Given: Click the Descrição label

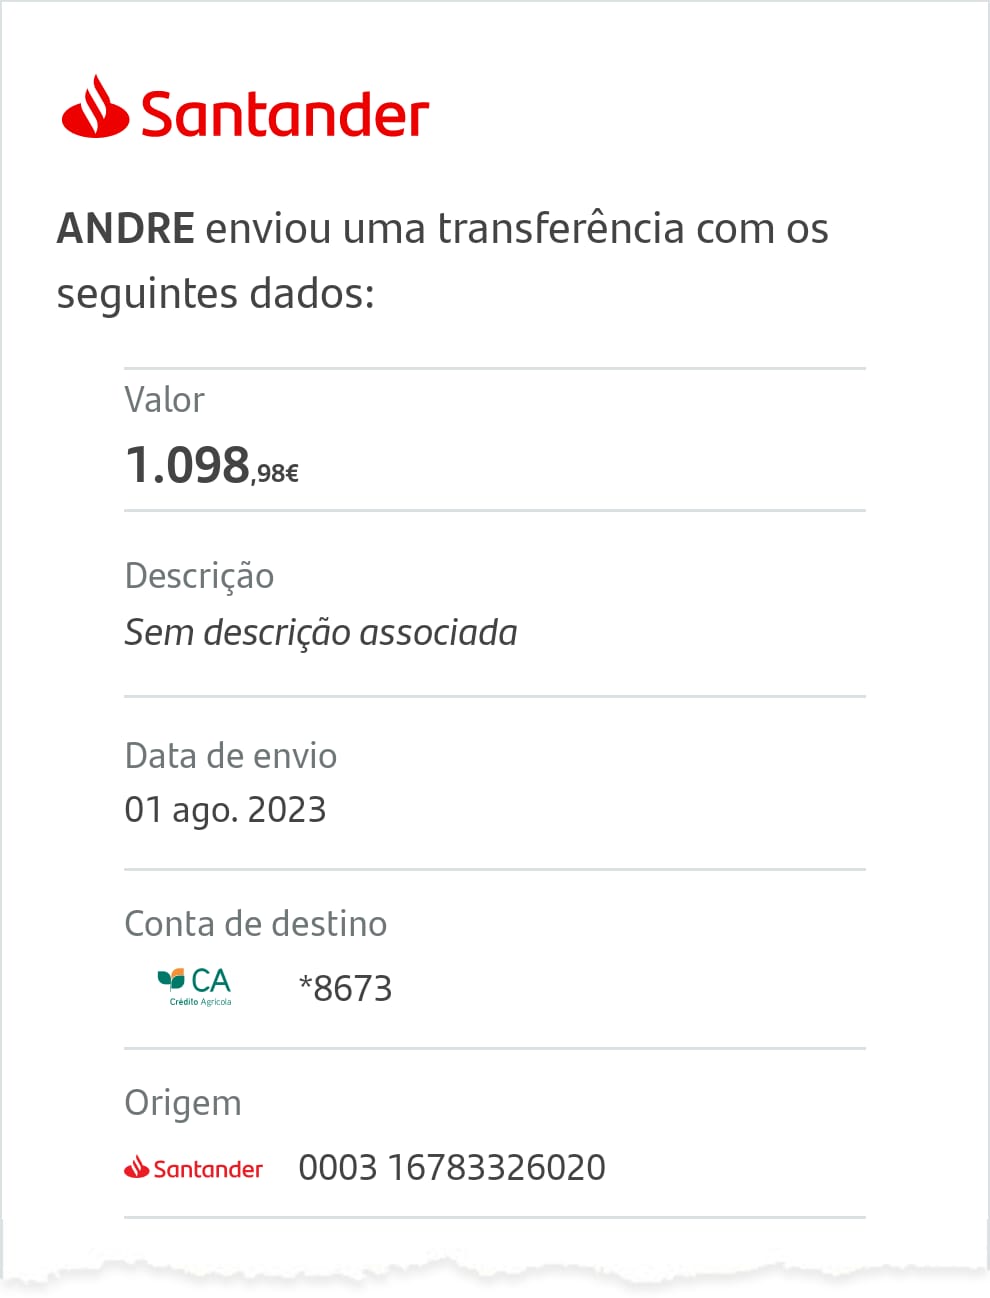Looking at the screenshot, I should 199,577.
